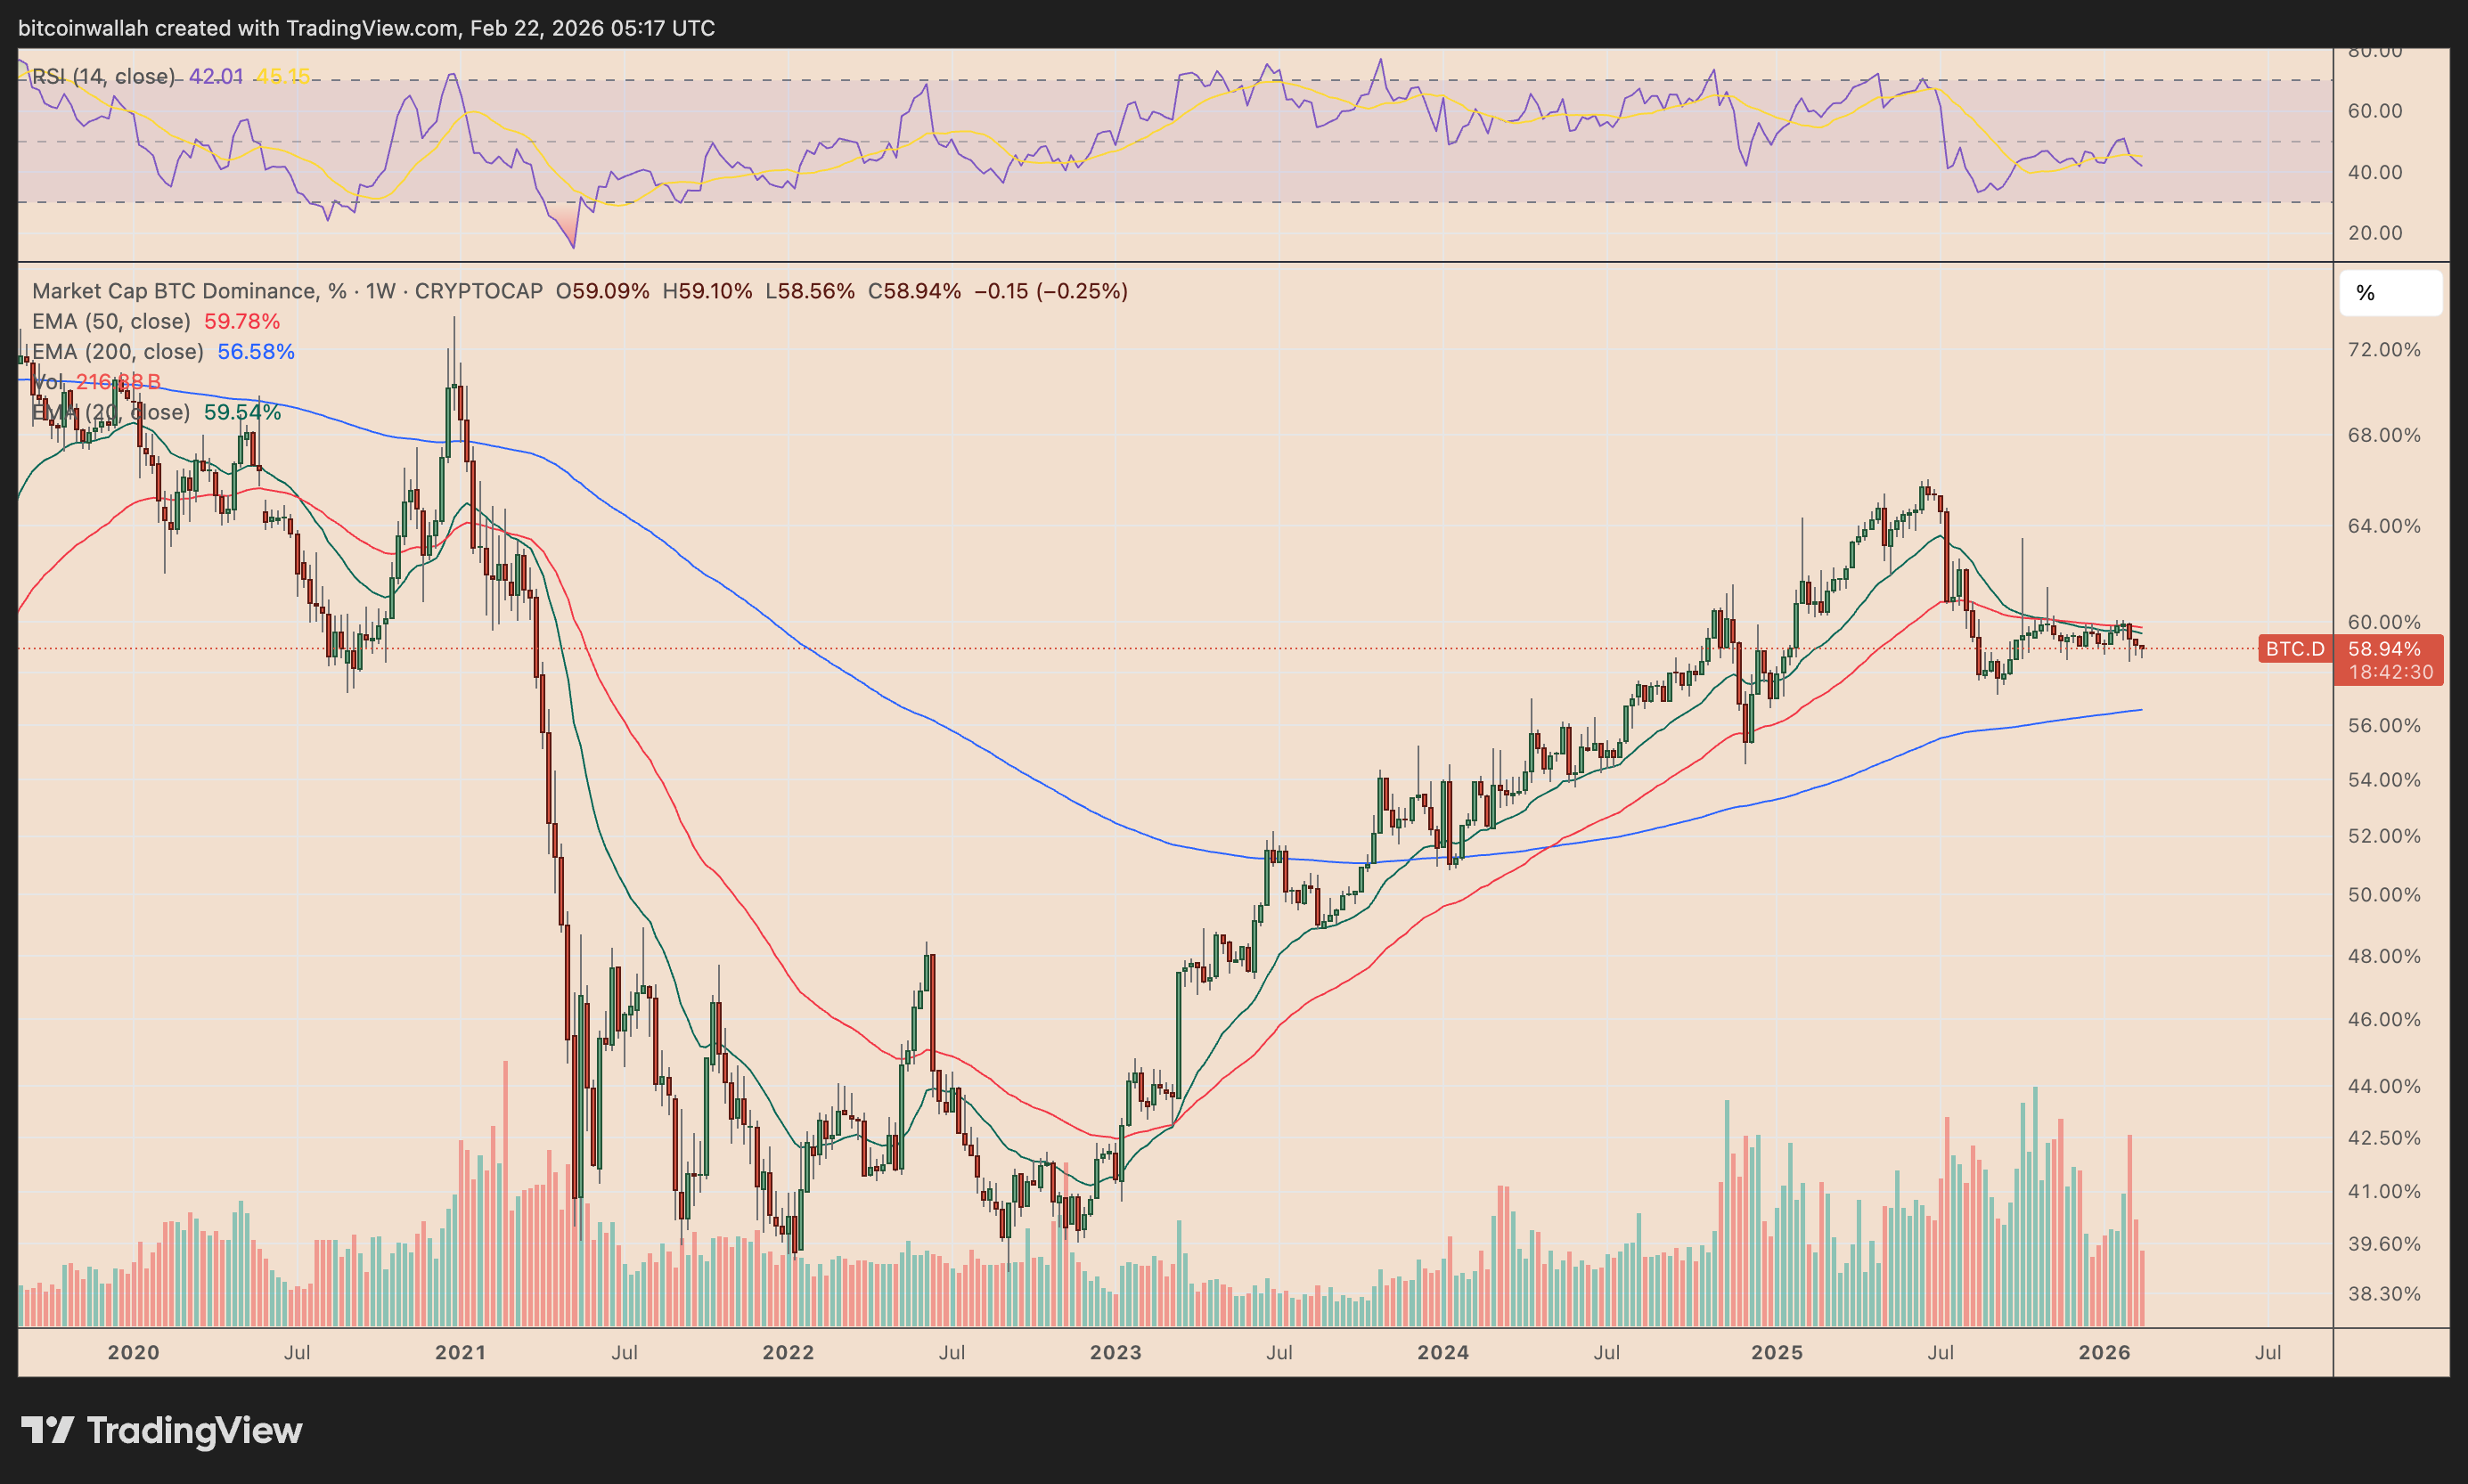The width and height of the screenshot is (2468, 1484).
Task: Select the EMA (200, close) indicator legend
Action: (117, 351)
